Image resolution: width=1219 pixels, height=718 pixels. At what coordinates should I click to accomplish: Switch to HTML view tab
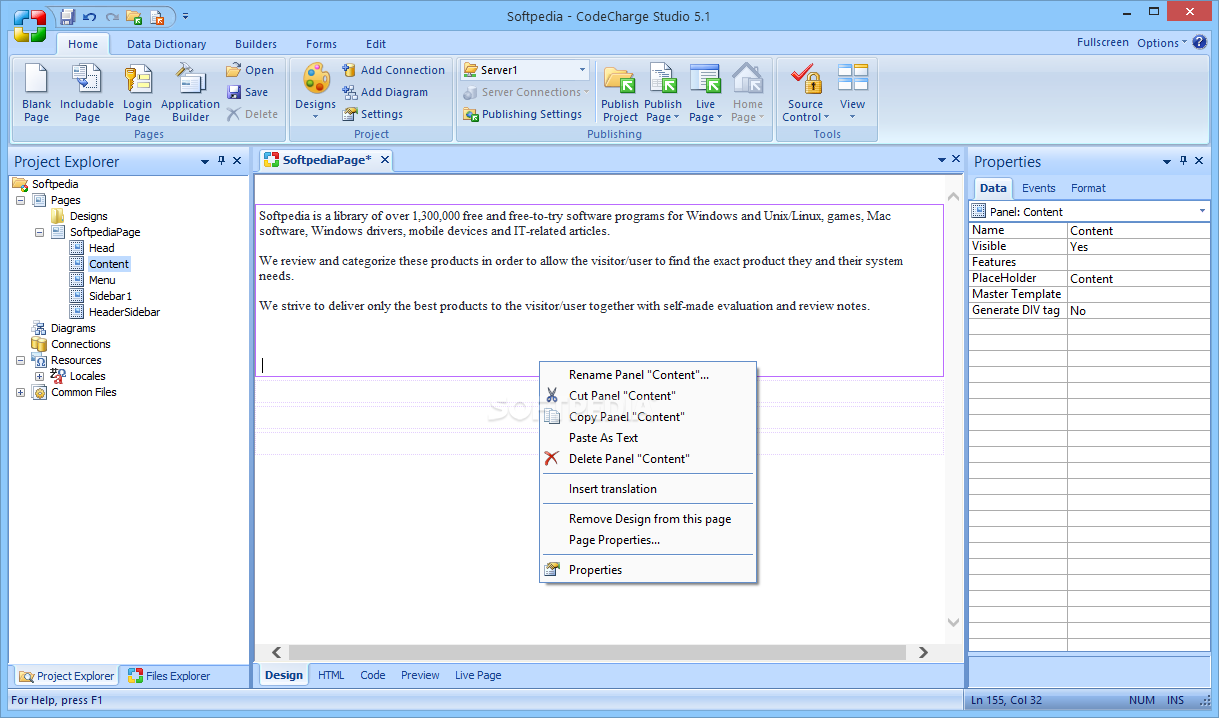(x=331, y=675)
